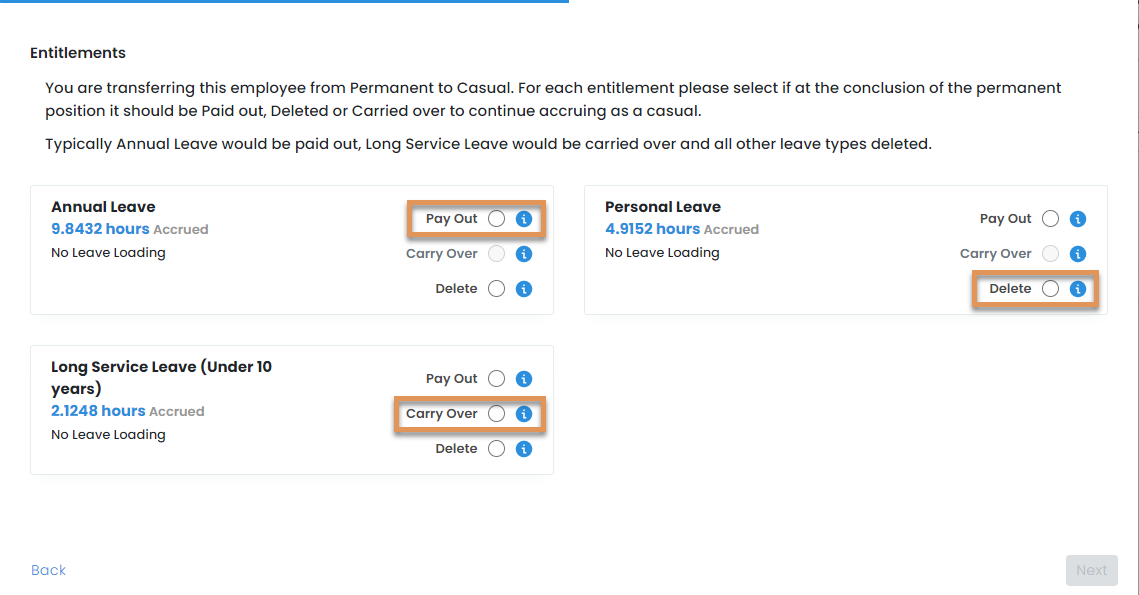Choose Pay Out for Personal Leave
Viewport: 1139px width, 595px height.
1050,219
